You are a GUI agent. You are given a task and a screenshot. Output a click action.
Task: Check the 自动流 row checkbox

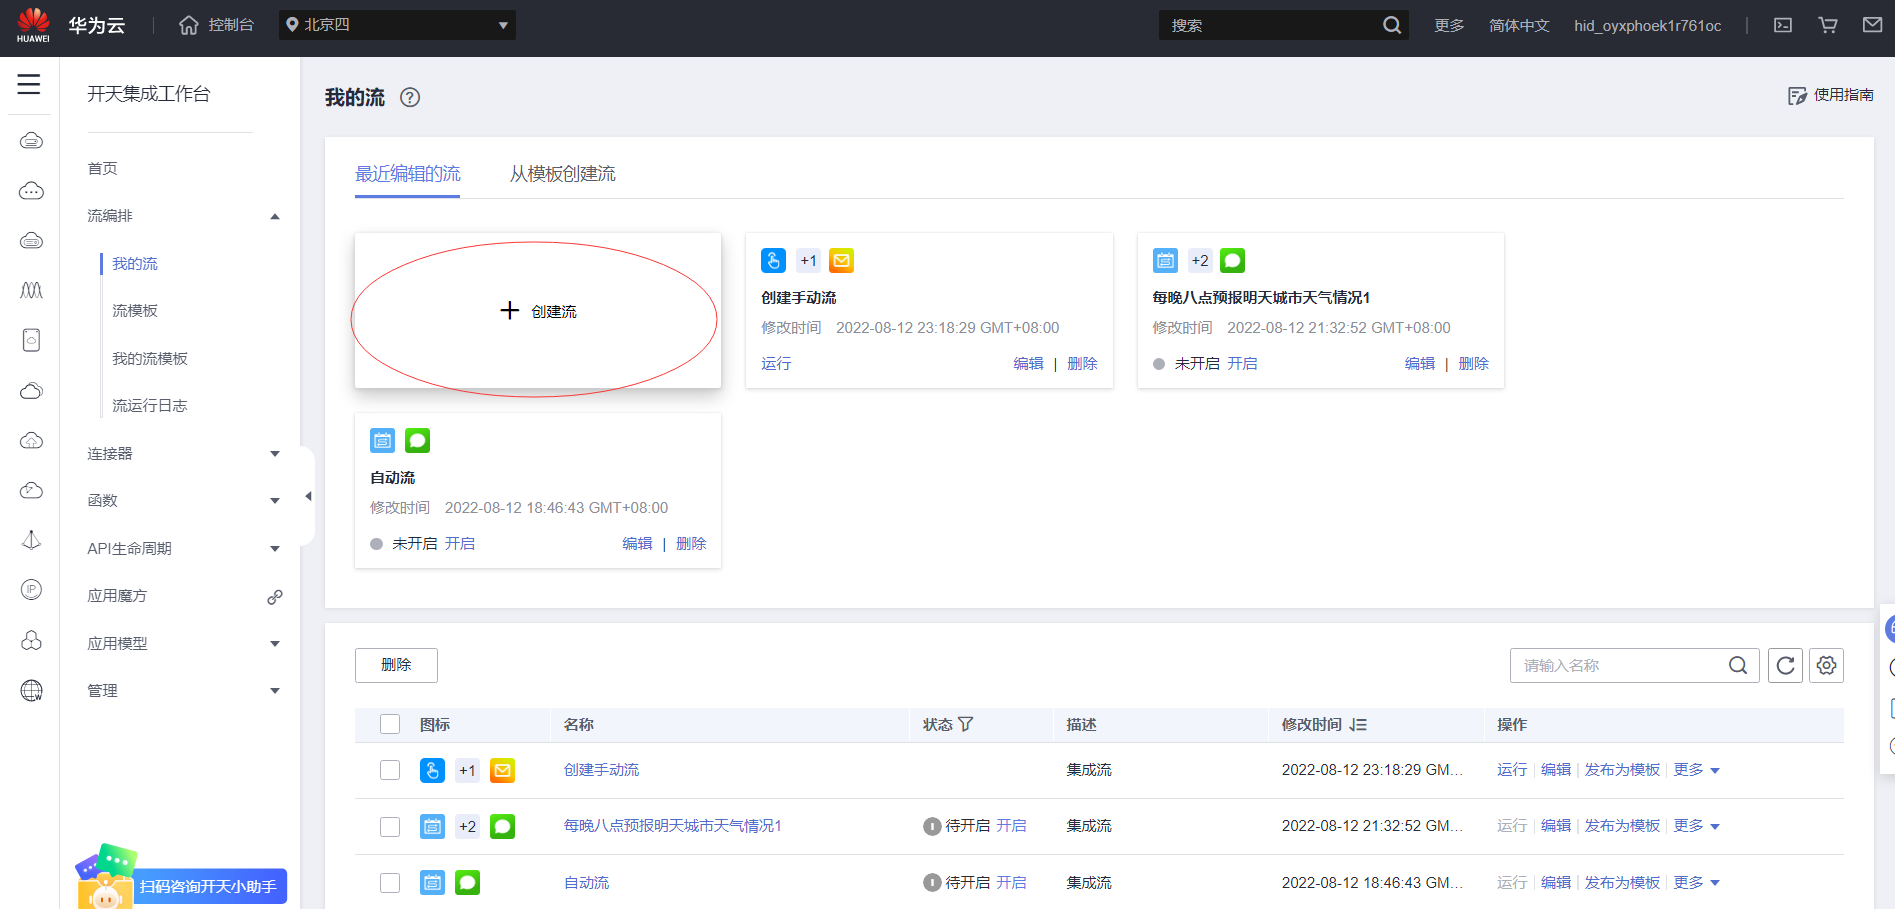click(390, 882)
